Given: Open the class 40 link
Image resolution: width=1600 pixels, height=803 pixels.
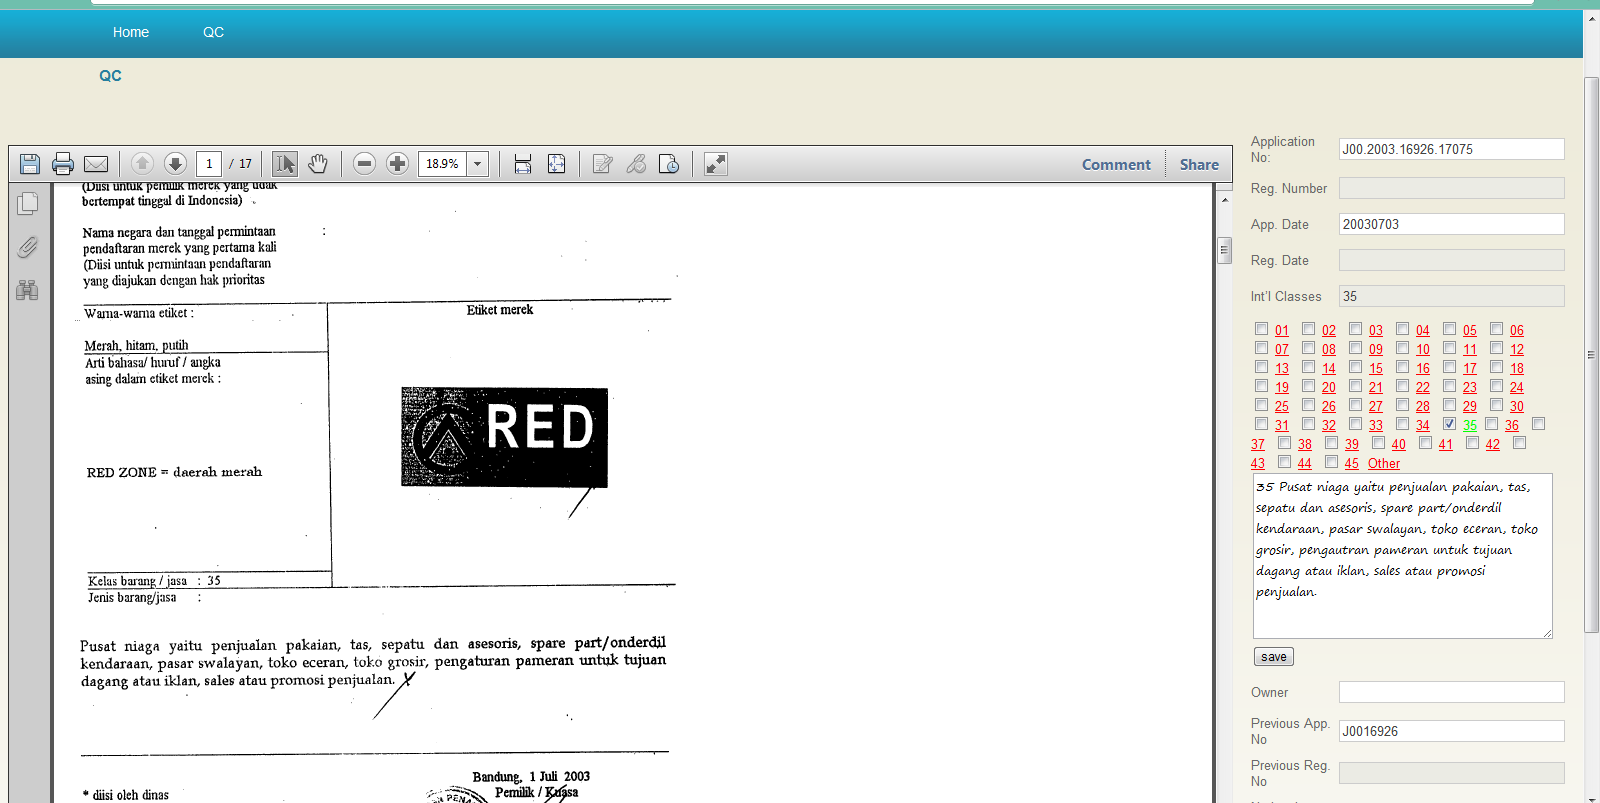Looking at the screenshot, I should pyautogui.click(x=1399, y=445).
